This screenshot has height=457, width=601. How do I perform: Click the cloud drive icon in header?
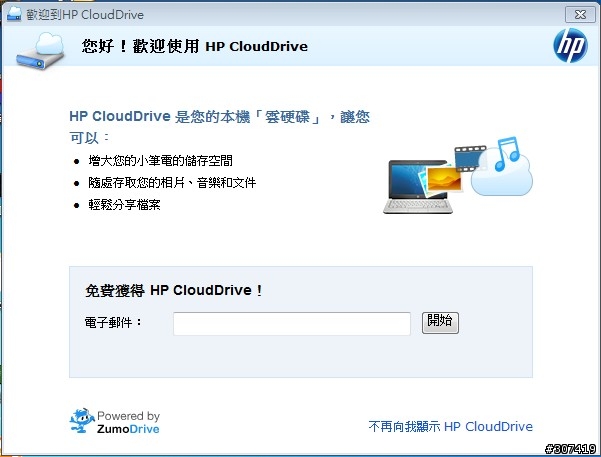[x=40, y=51]
